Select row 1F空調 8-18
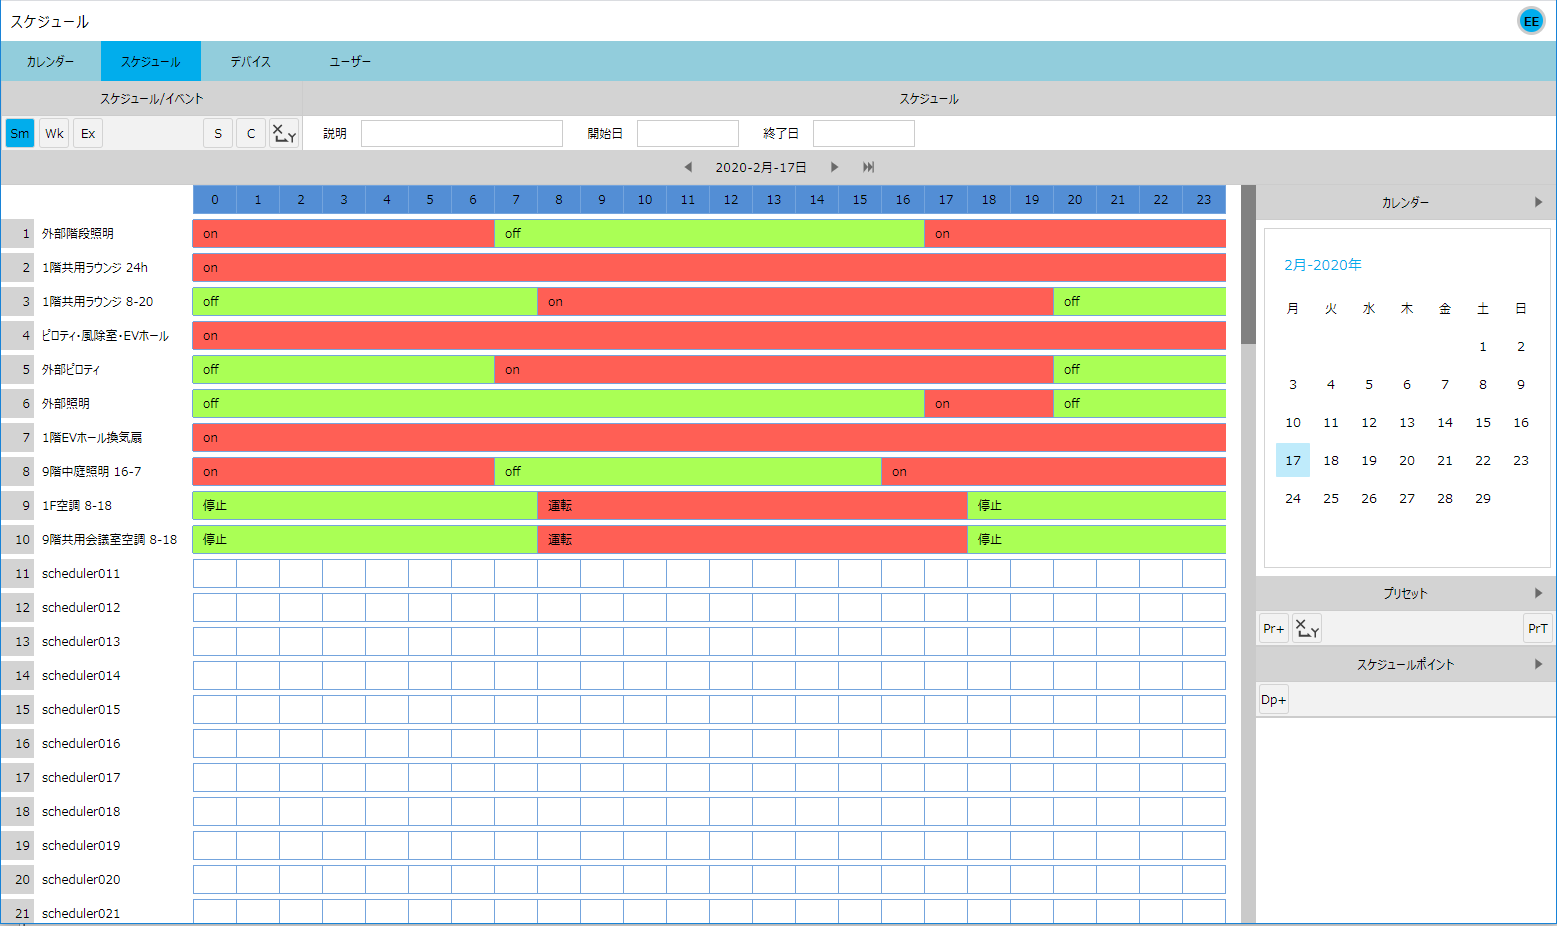This screenshot has width=1557, height=926. click(x=77, y=505)
